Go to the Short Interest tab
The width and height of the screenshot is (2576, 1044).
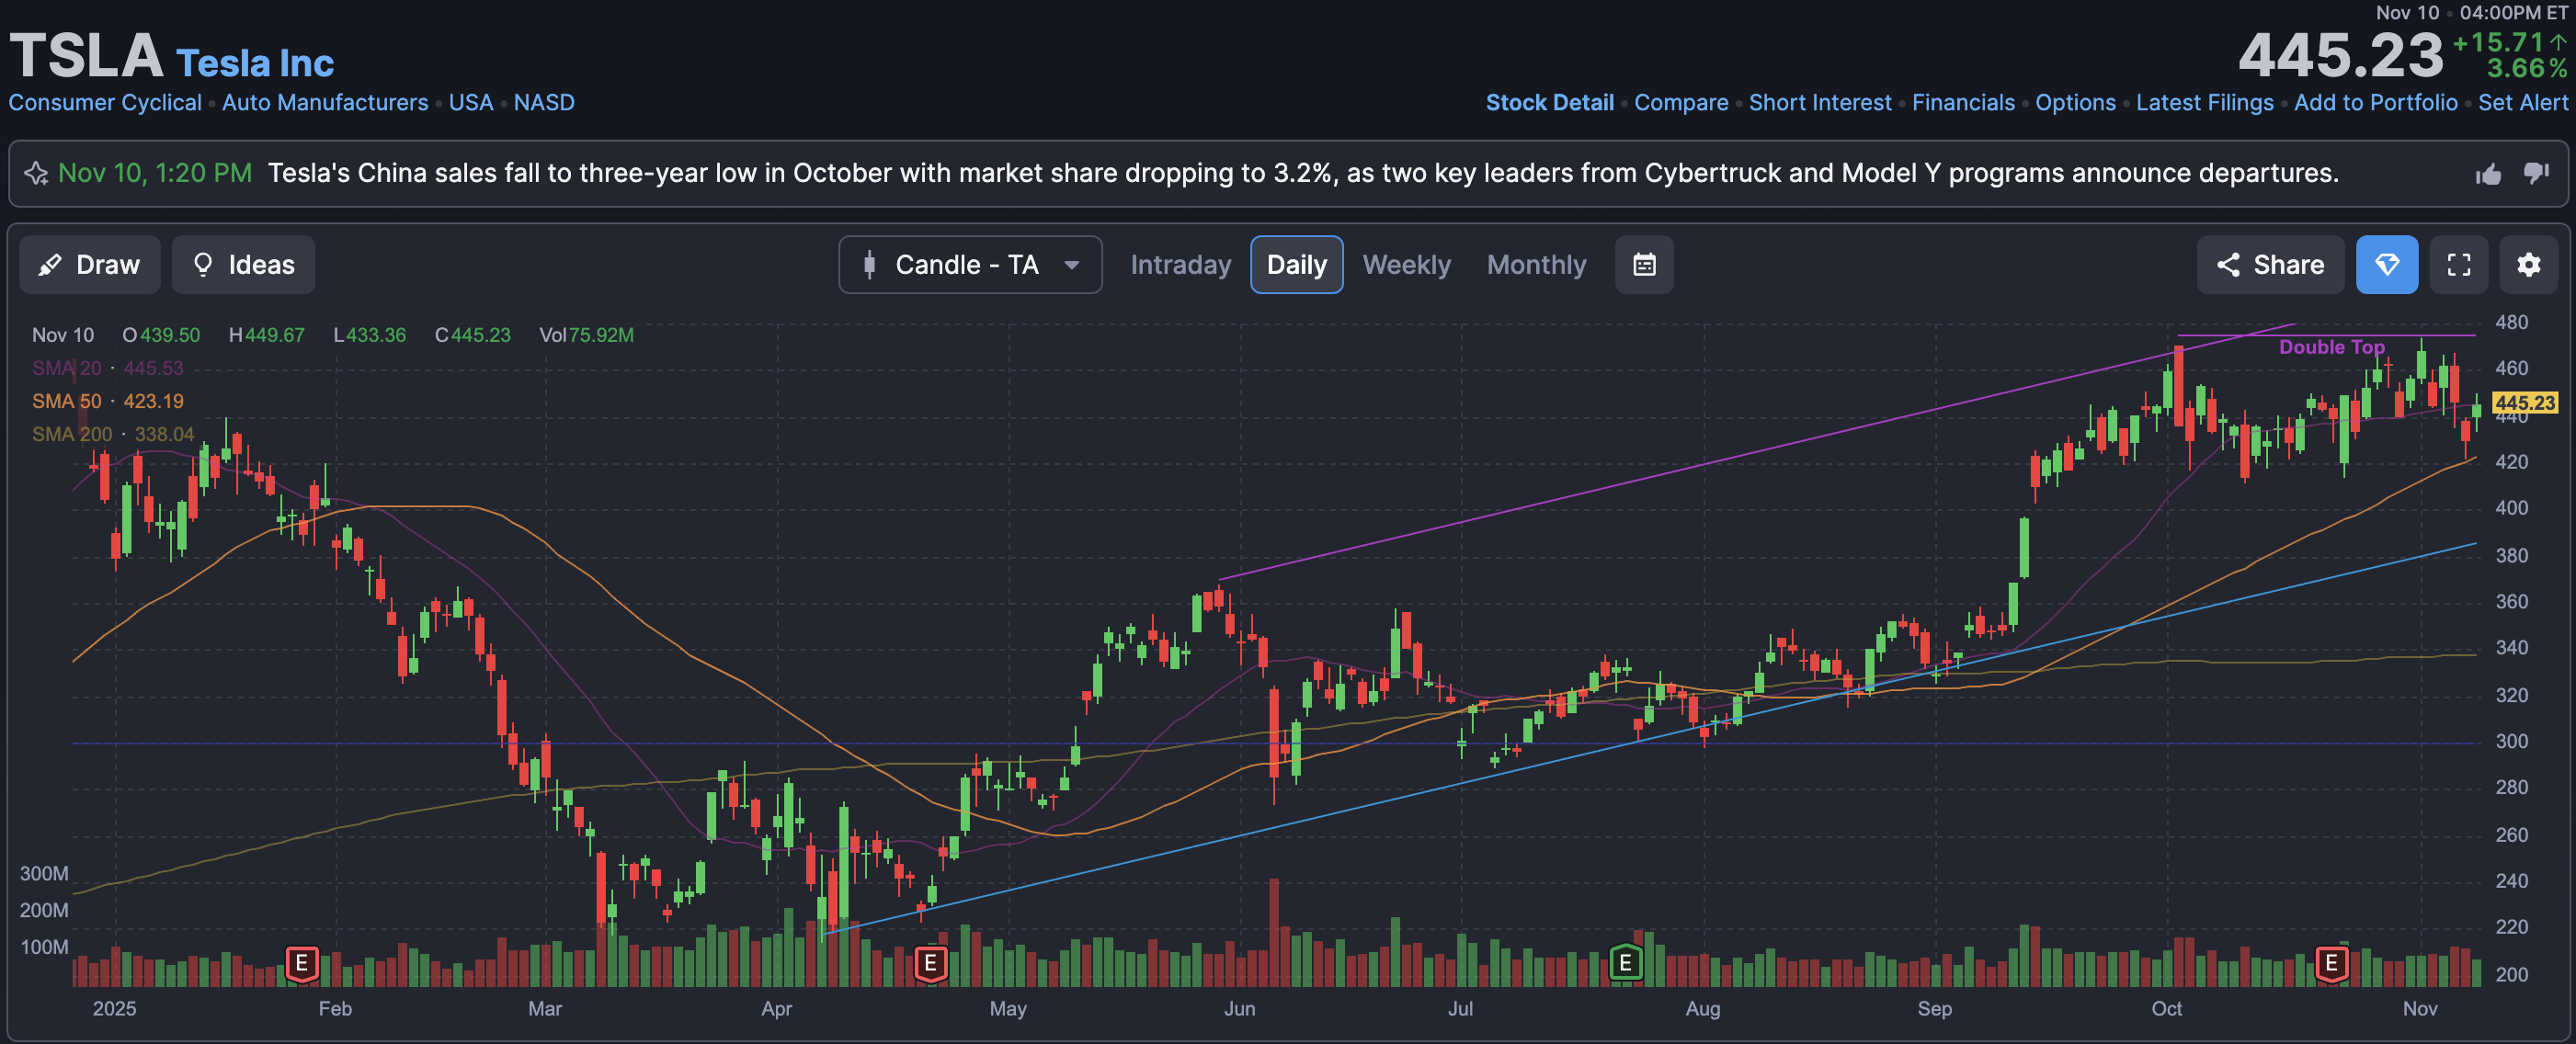pyautogui.click(x=1819, y=102)
